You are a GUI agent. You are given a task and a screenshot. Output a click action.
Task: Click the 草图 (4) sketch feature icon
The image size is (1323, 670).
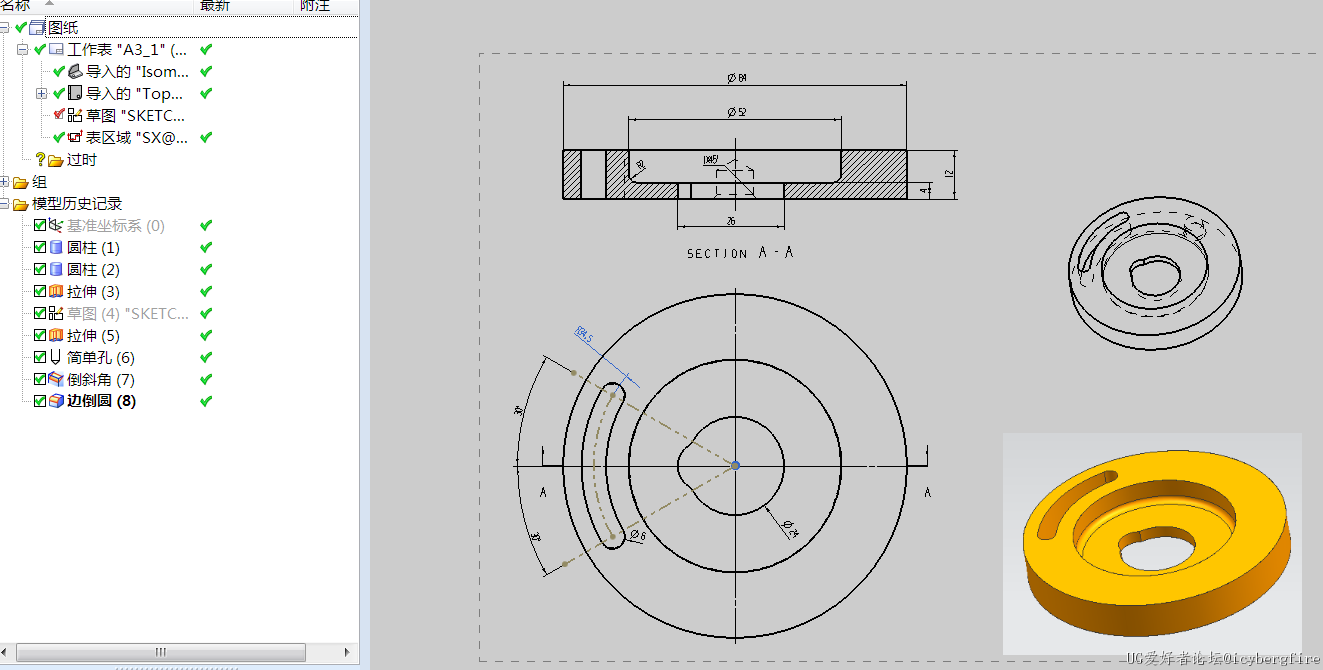click(x=56, y=314)
